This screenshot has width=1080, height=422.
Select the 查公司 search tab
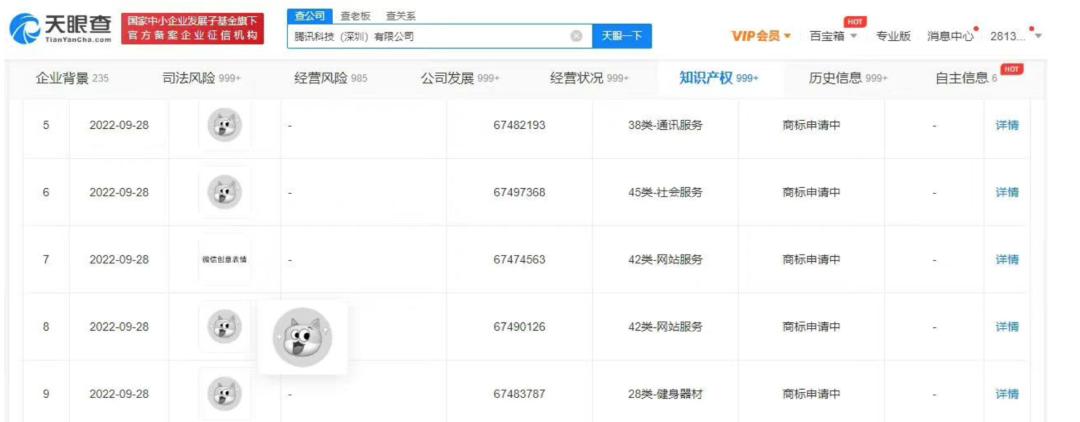pyautogui.click(x=309, y=16)
